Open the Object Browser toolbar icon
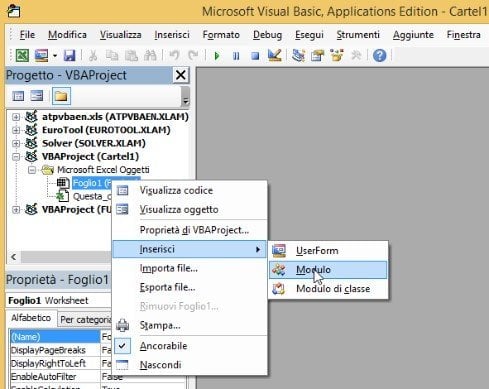This screenshot has height=389, width=489. coord(337,55)
